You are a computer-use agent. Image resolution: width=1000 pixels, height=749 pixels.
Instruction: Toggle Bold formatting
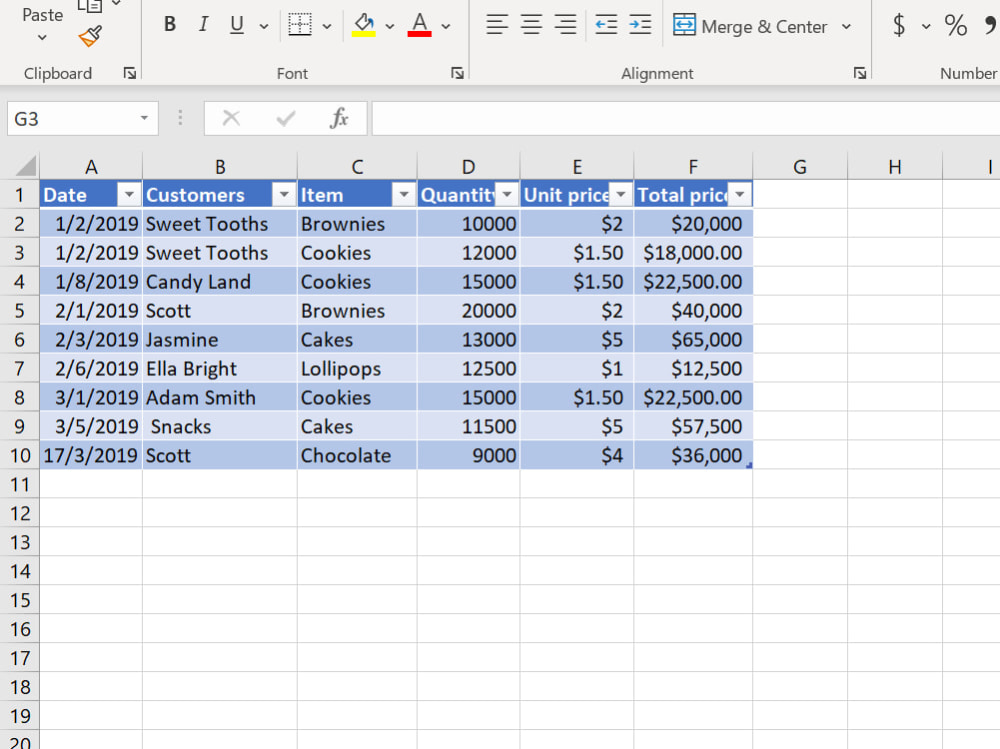170,24
